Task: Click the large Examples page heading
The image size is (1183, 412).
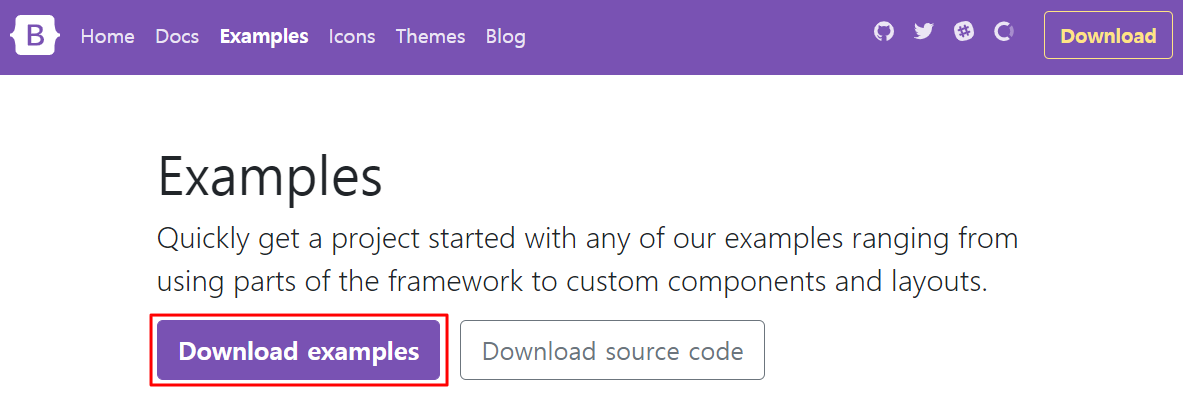Action: point(270,179)
